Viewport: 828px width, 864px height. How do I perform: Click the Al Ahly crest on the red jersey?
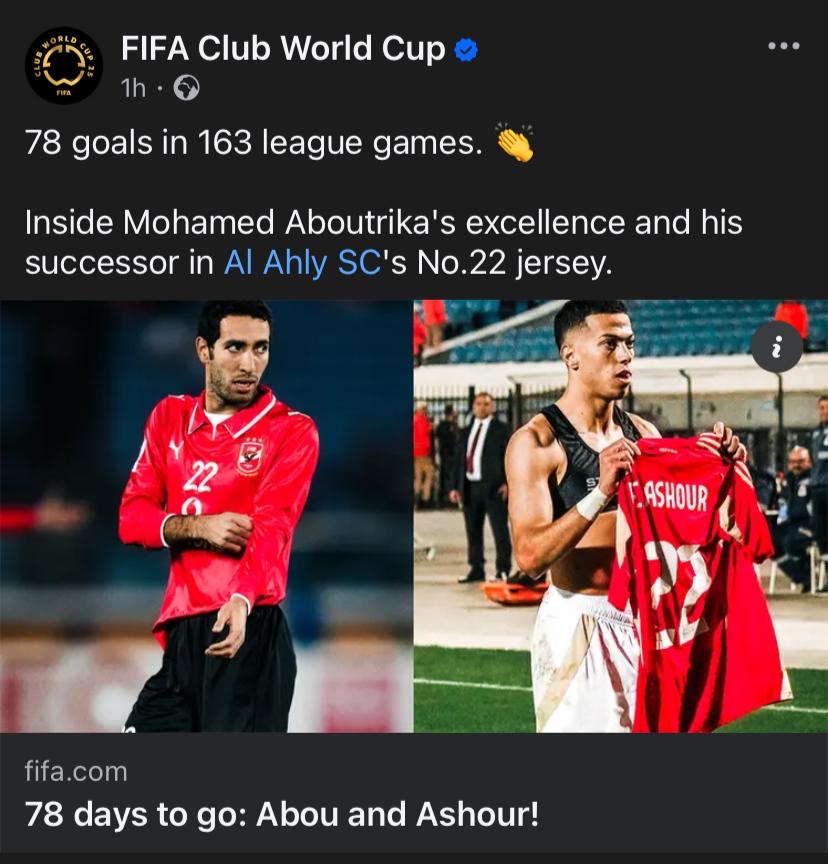coord(250,458)
